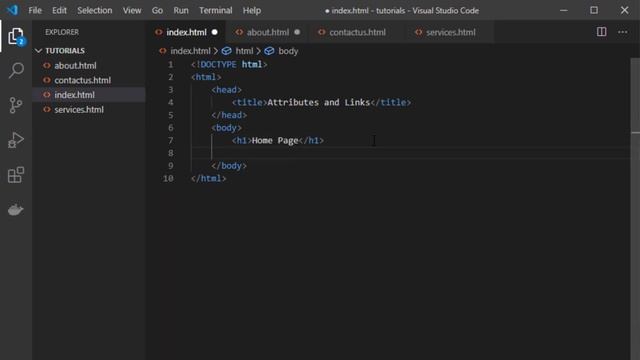Viewport: 640px width, 360px height.
Task: Switch to the contactus.html tab
Action: tap(357, 32)
